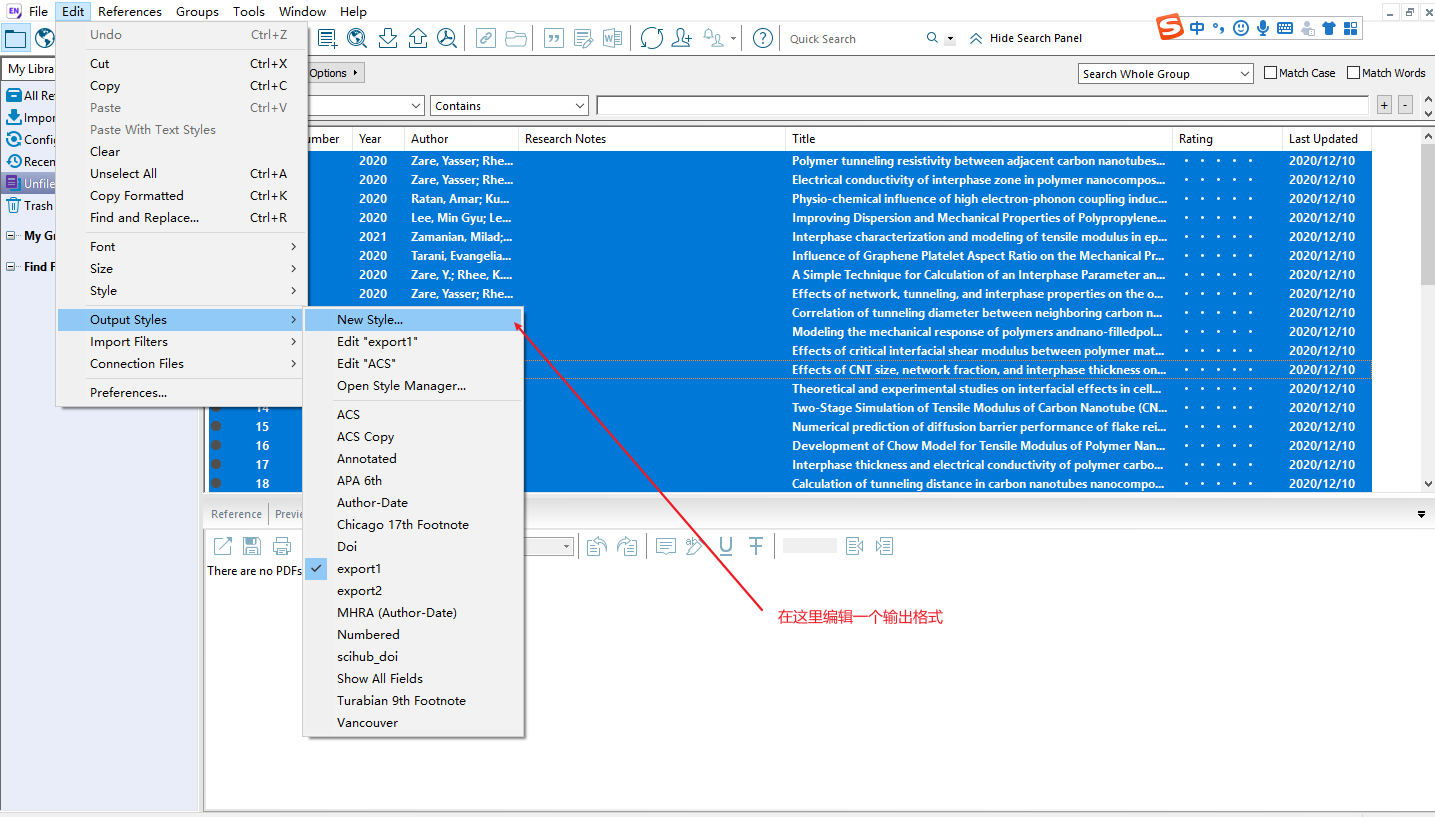Click the Share Library person-plus icon

[682, 39]
